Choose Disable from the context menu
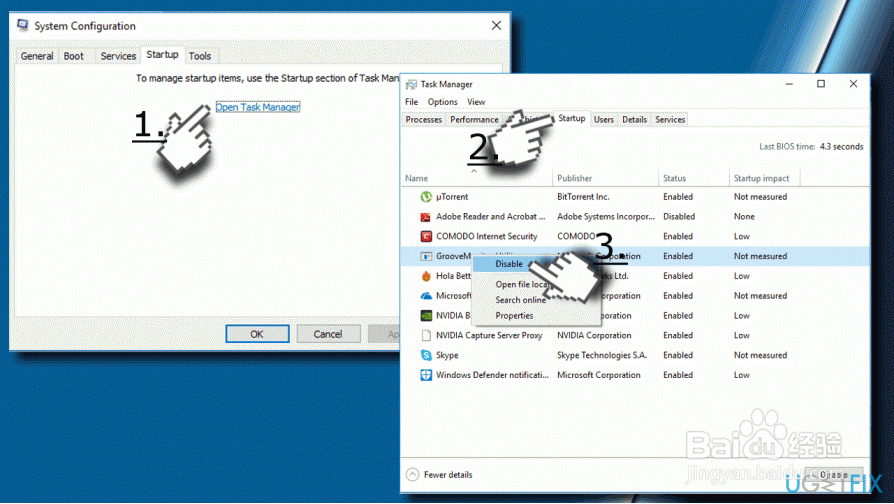The width and height of the screenshot is (894, 504). tap(509, 264)
